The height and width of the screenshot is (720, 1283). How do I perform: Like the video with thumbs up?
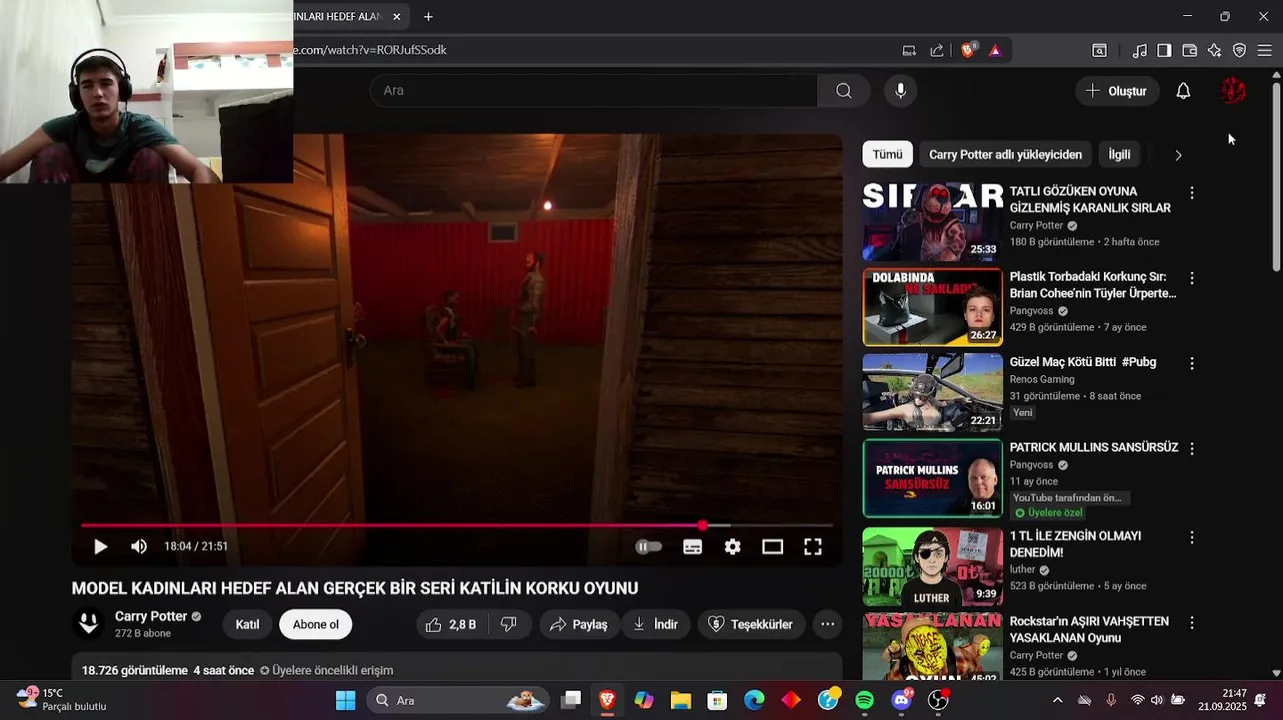click(450, 624)
